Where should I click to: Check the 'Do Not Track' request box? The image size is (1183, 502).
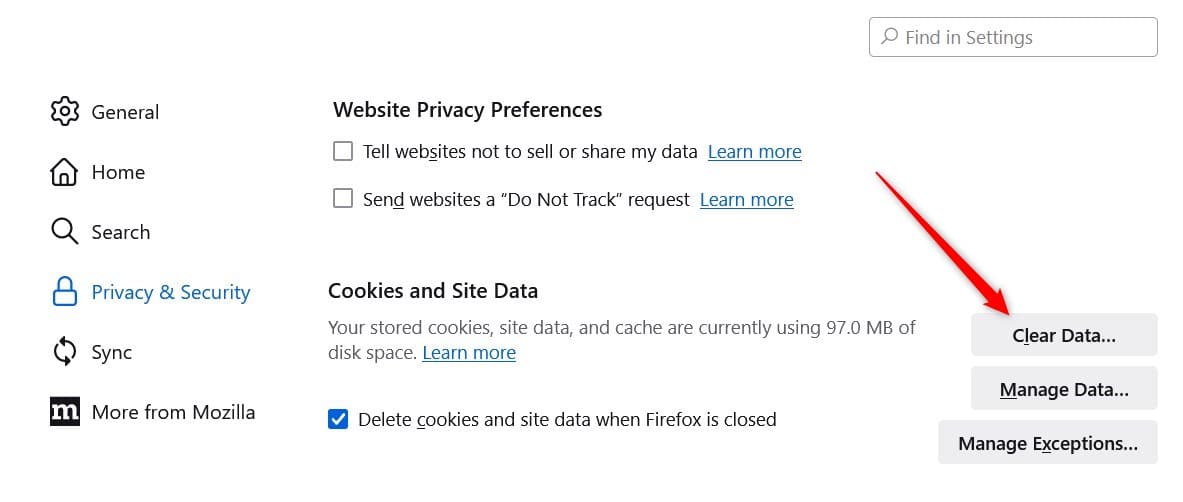coord(343,199)
